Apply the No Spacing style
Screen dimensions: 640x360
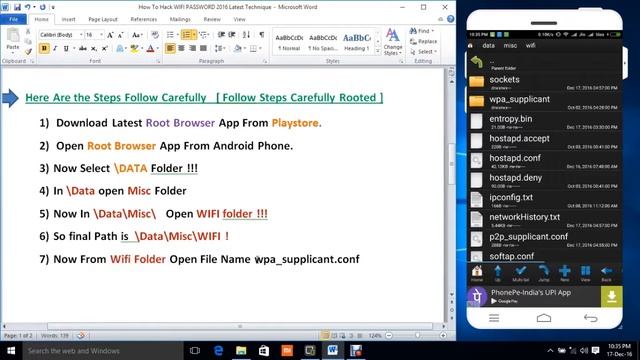323,42
